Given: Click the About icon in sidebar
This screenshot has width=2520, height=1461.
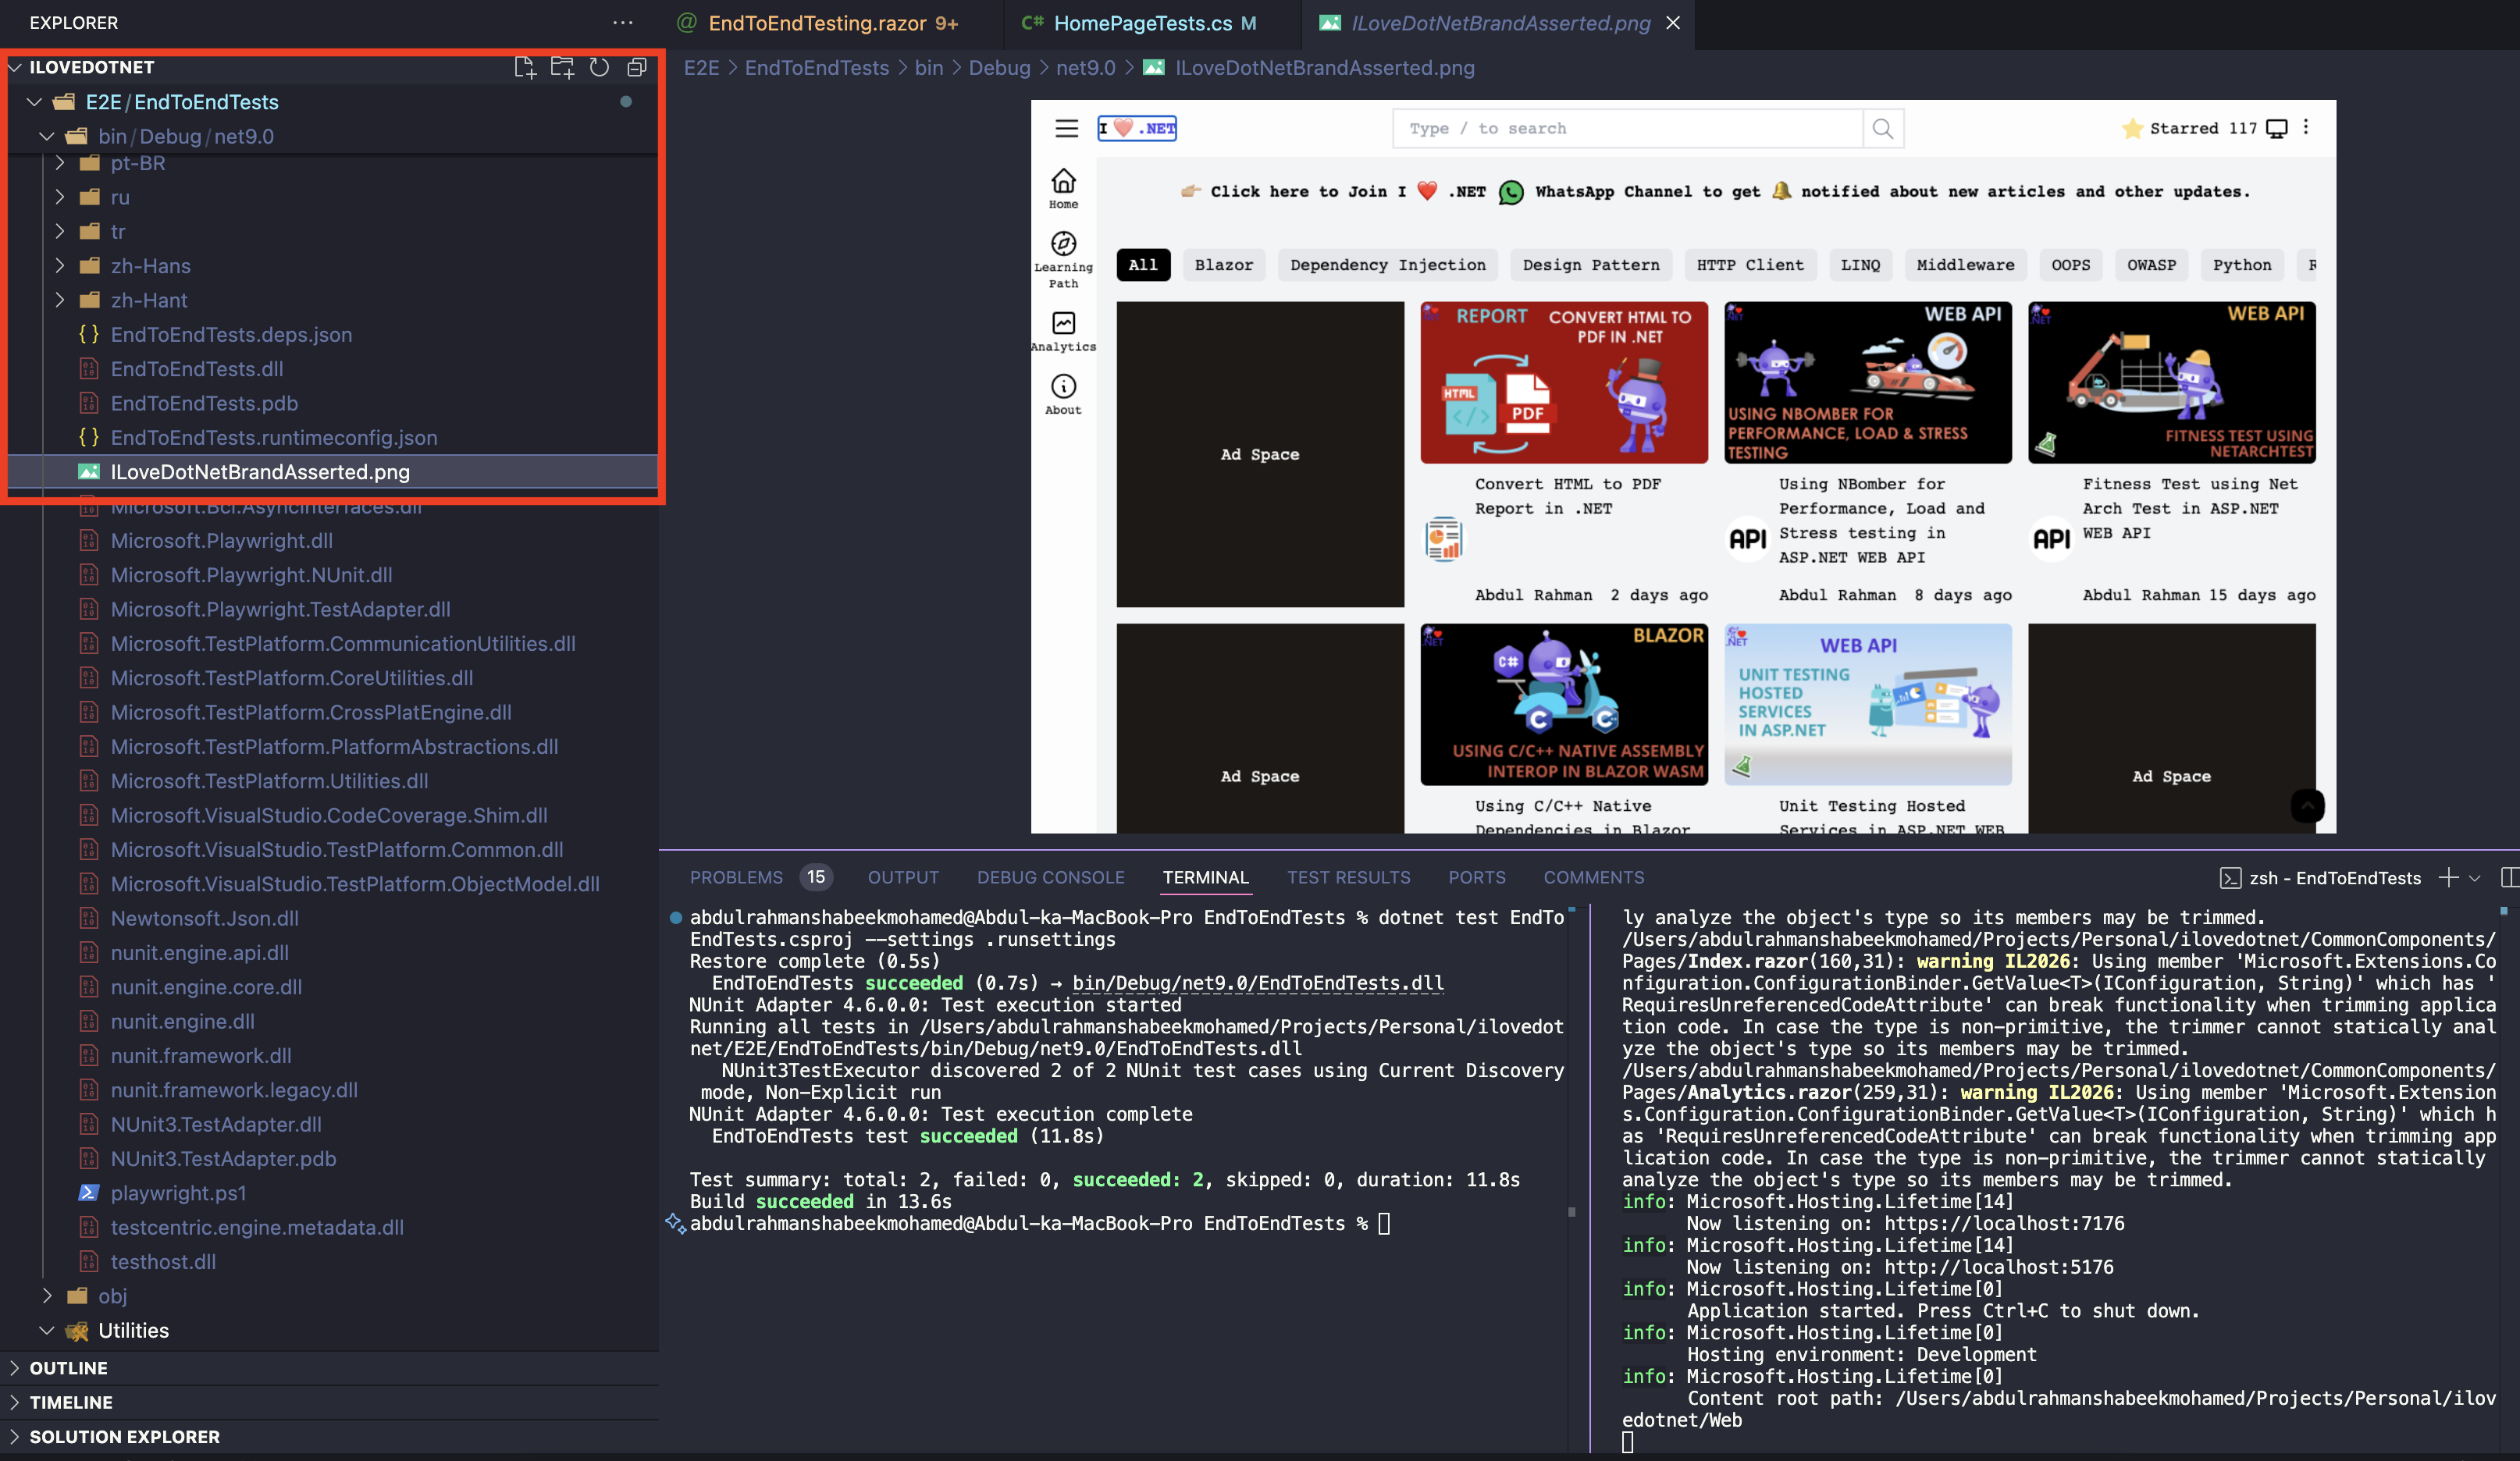Looking at the screenshot, I should click(1062, 386).
